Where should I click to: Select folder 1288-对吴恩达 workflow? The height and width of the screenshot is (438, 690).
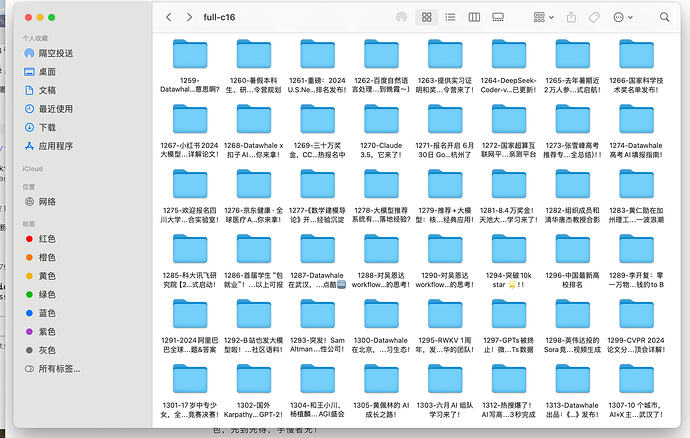click(381, 249)
